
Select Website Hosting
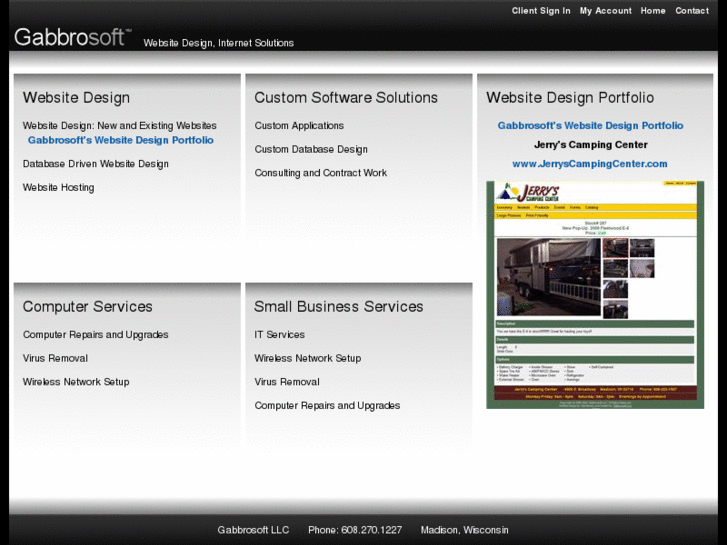tap(58, 187)
